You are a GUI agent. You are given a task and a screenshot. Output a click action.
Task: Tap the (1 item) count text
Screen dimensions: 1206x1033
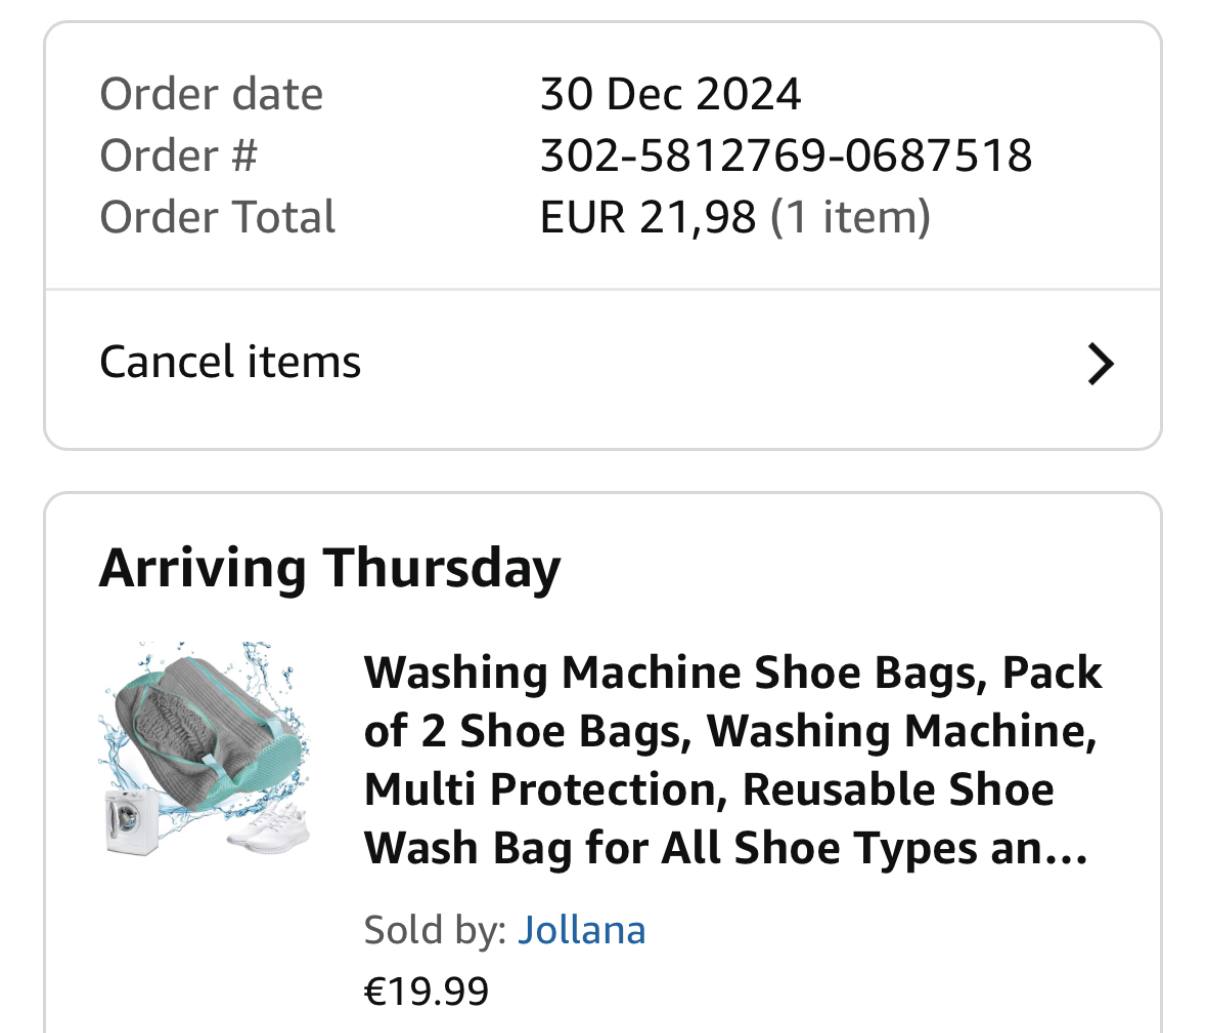pos(850,217)
